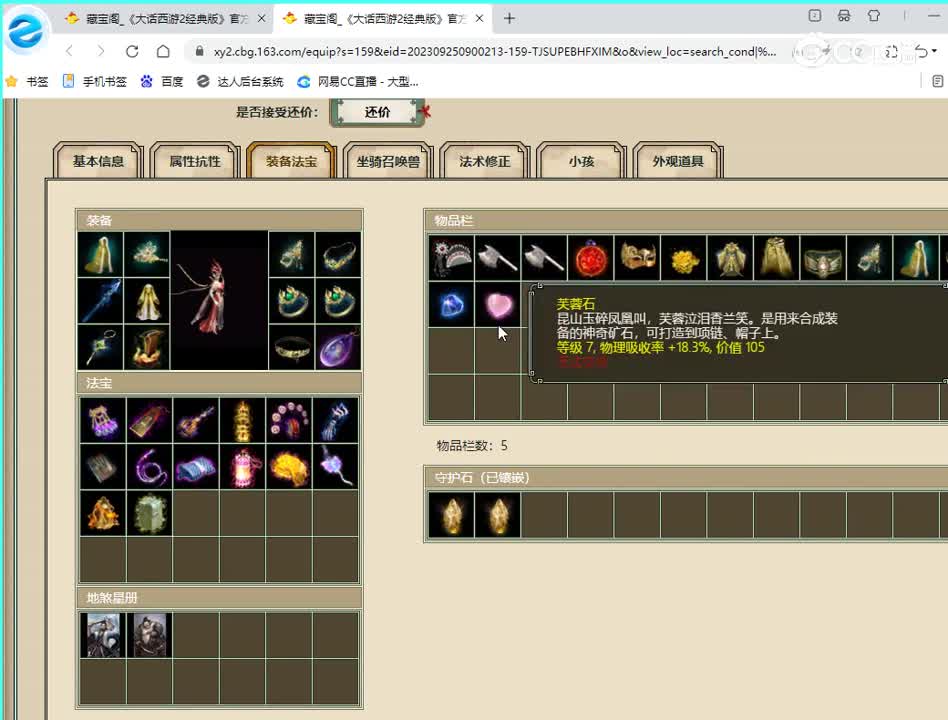Click the white-gold robe equipment icon
Screen dimensions: 948x720
coord(147,301)
